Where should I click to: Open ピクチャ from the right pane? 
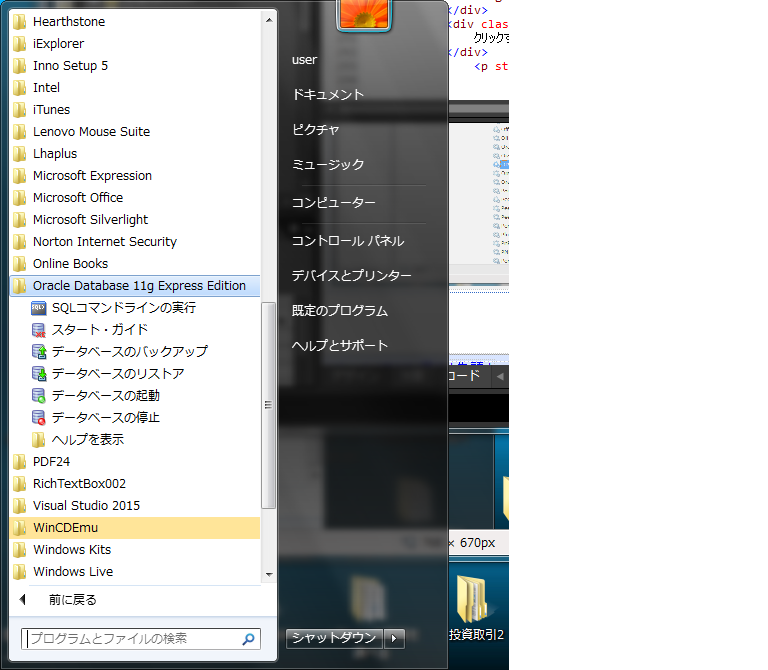[316, 130]
